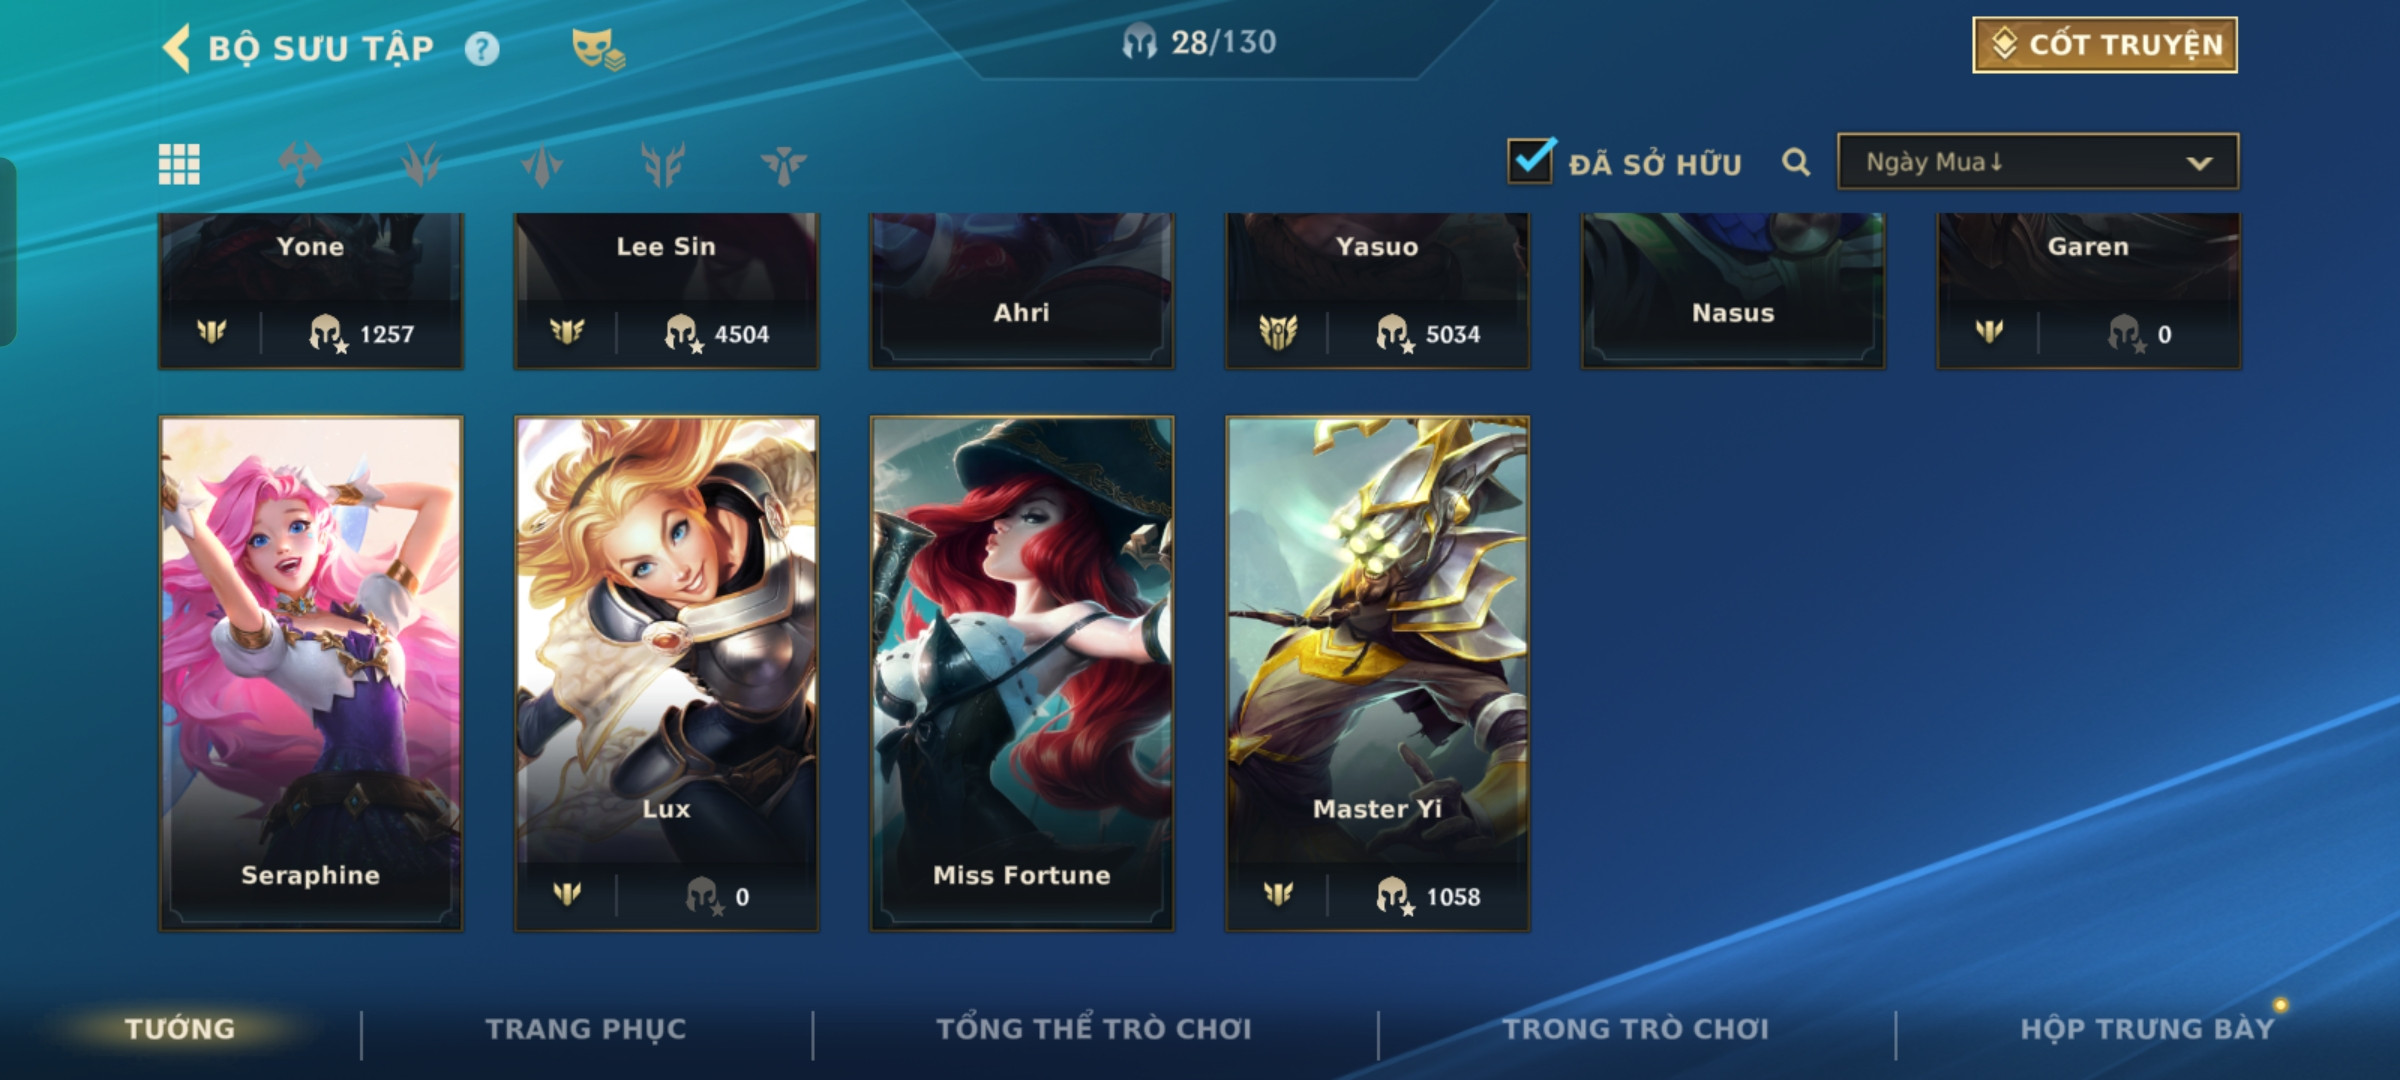Select the Seraphine champion card
The width and height of the screenshot is (2400, 1080).
[311, 673]
